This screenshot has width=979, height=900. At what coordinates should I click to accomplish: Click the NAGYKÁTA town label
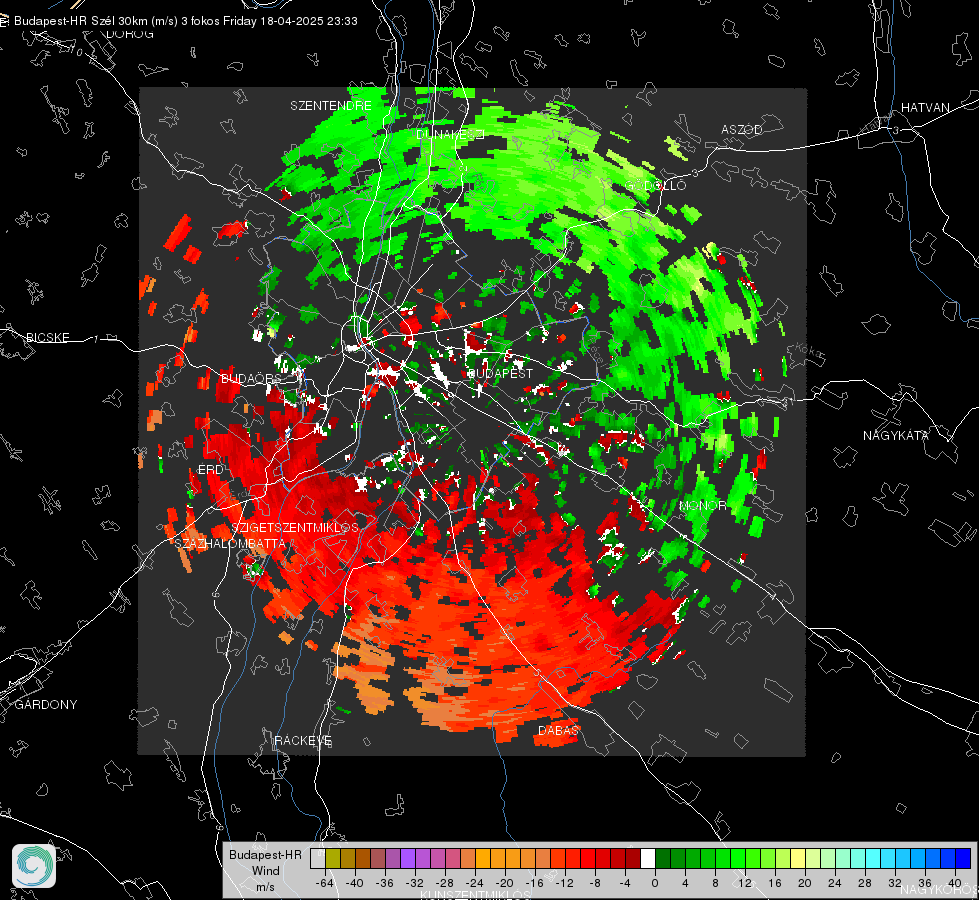896,435
